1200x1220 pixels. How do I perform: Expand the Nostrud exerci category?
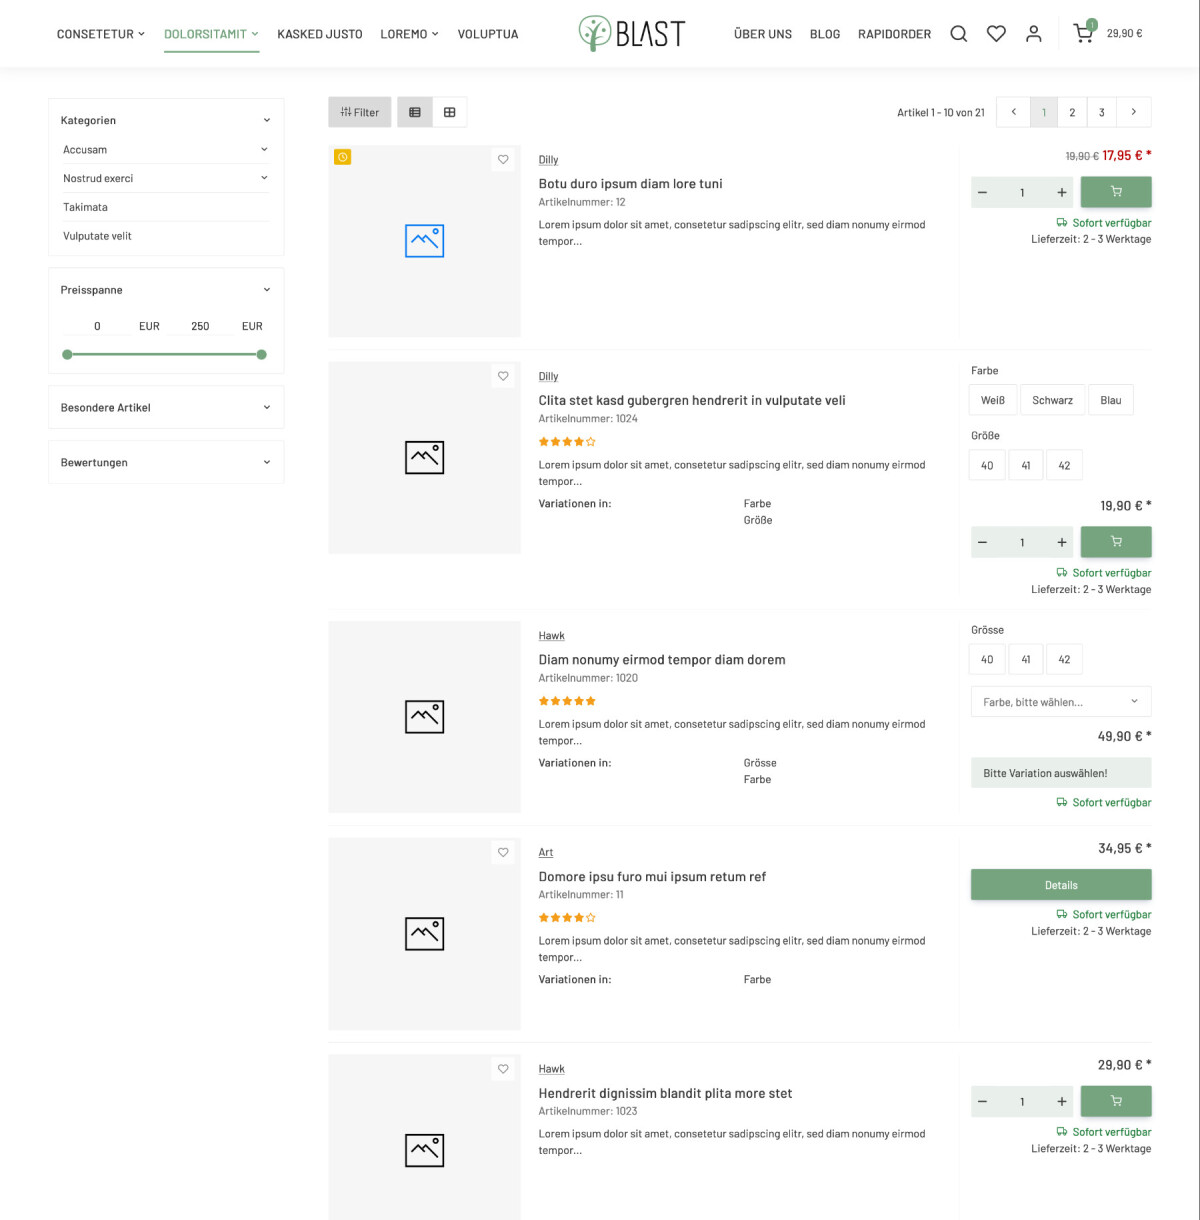[x=264, y=178]
